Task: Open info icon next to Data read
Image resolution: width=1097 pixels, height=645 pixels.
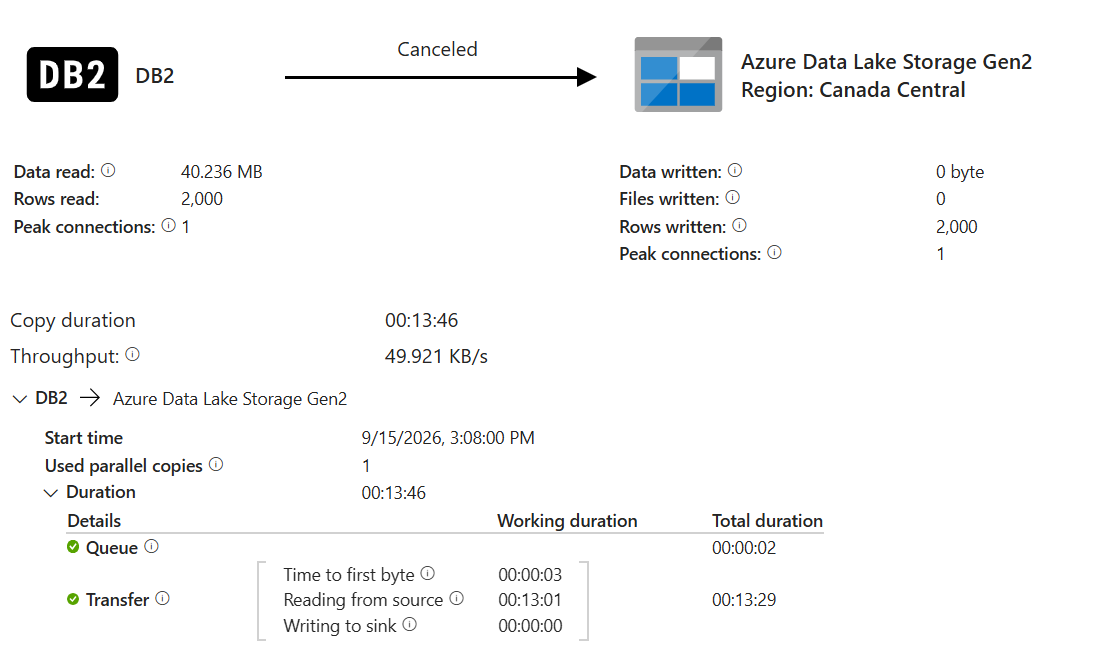Action: tap(108, 170)
